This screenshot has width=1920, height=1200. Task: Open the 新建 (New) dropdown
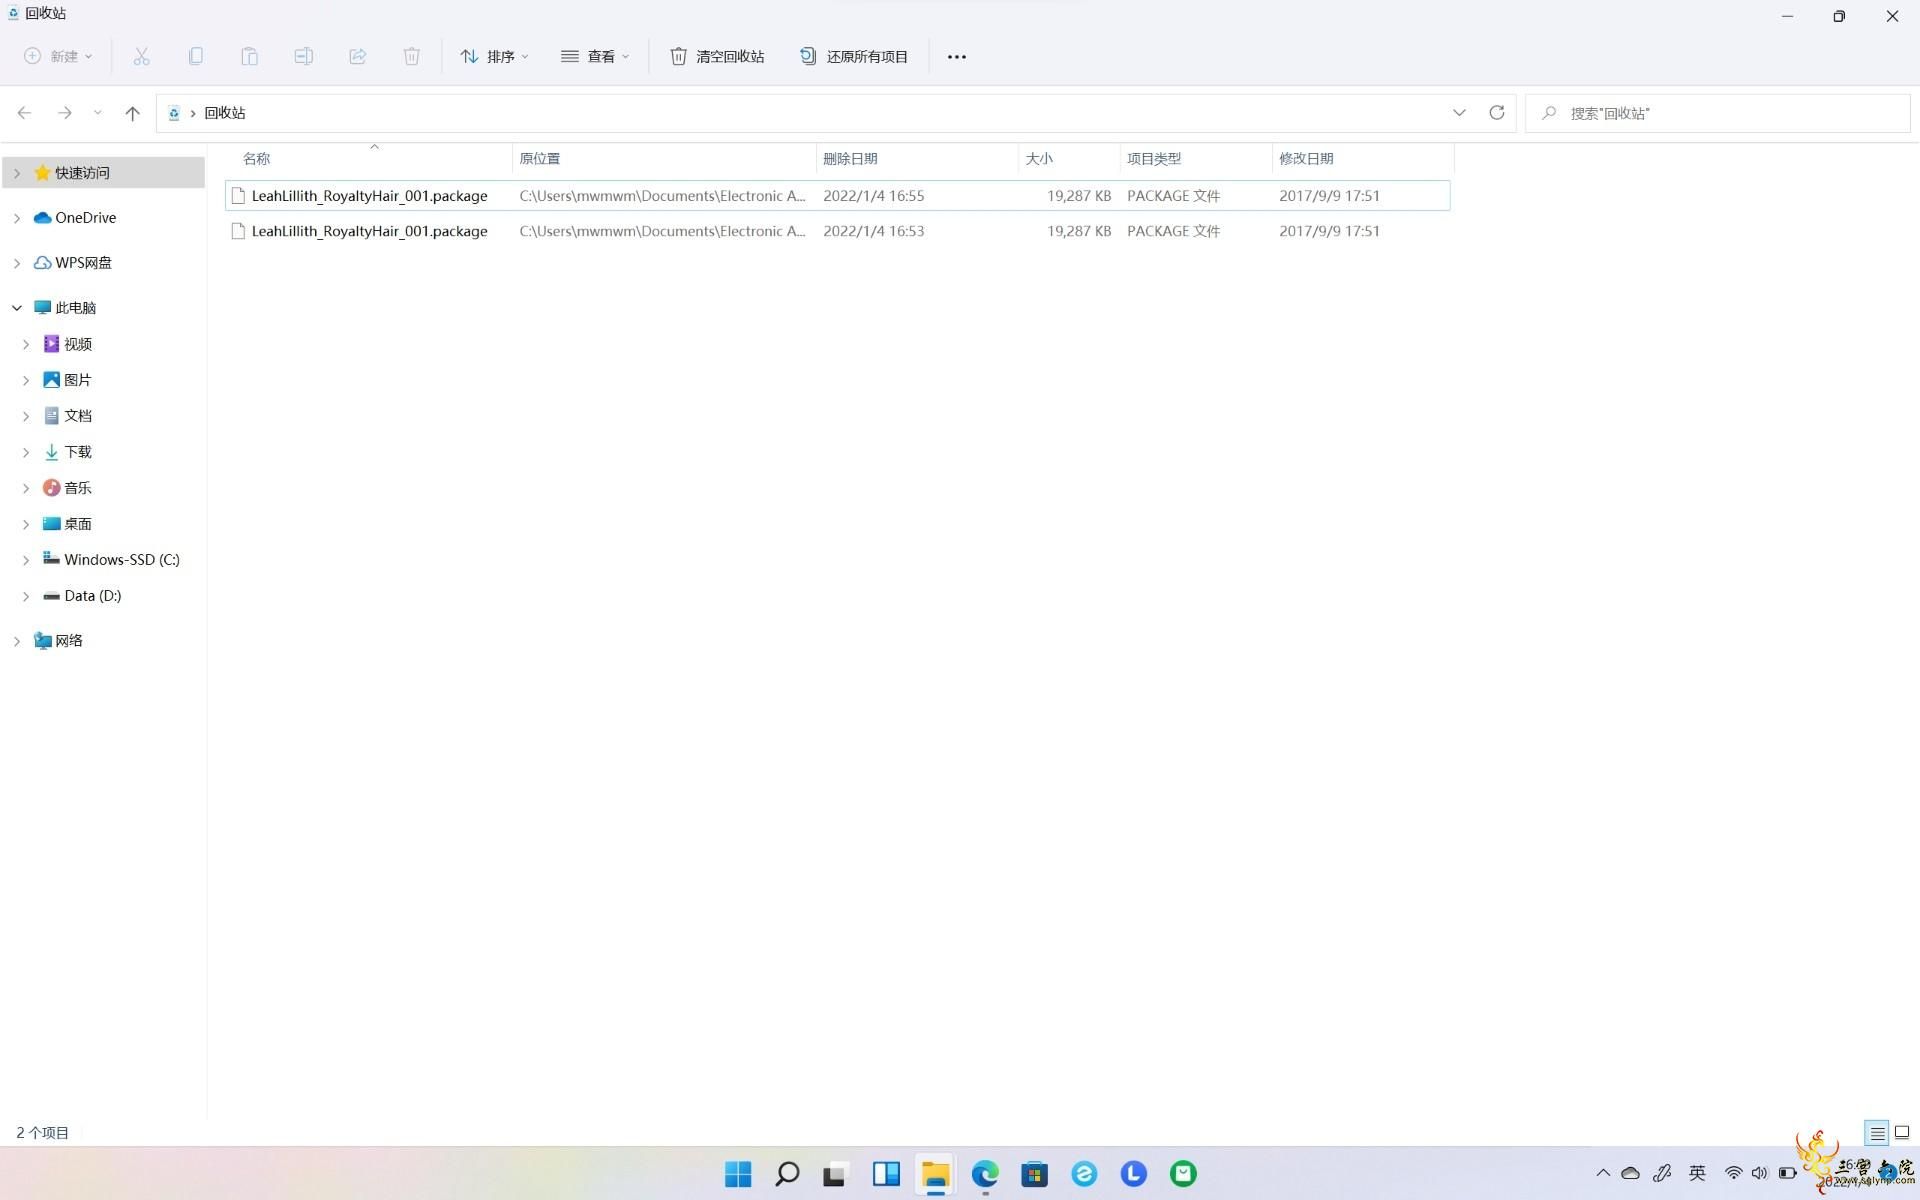coord(58,56)
